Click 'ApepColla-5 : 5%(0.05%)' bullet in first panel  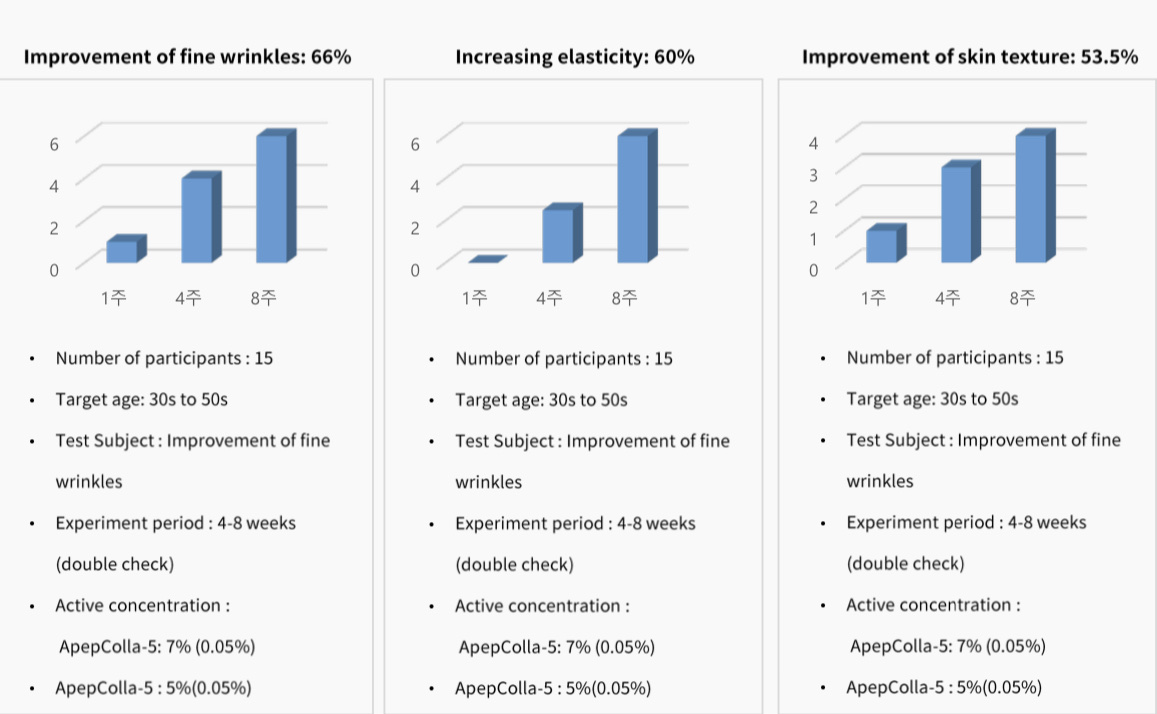coord(153,687)
